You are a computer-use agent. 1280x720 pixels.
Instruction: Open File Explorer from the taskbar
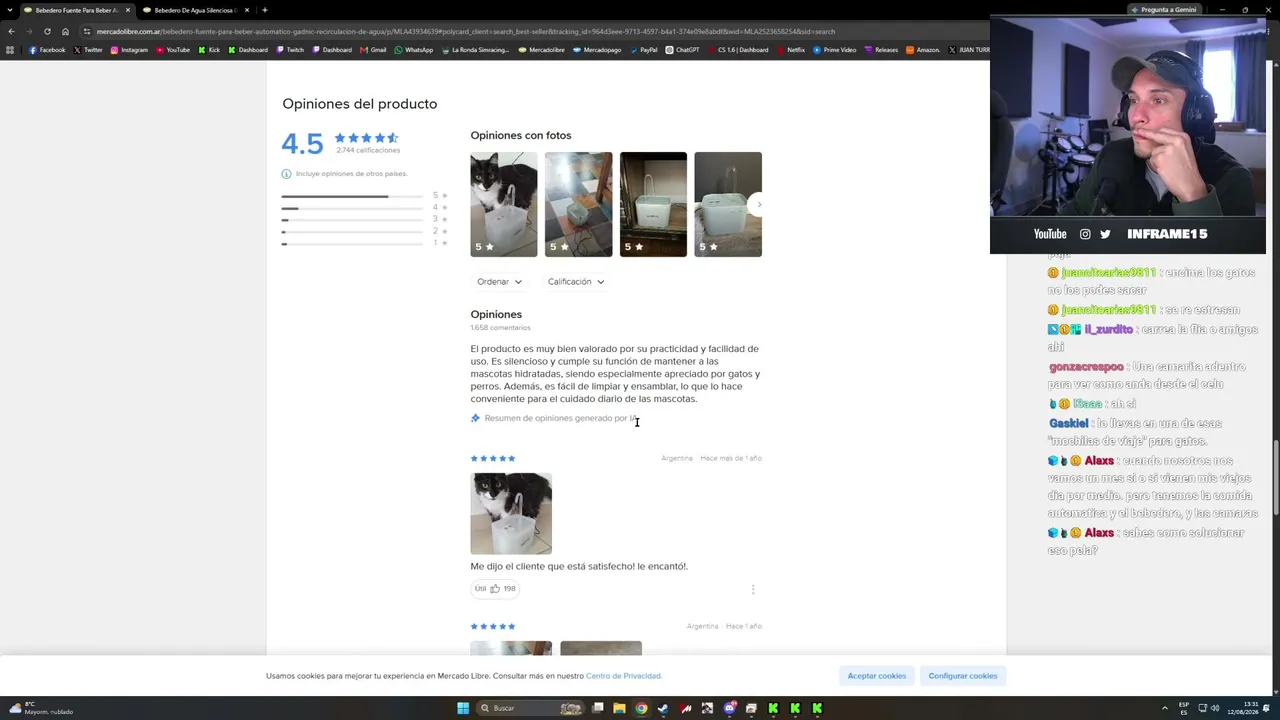click(x=619, y=708)
